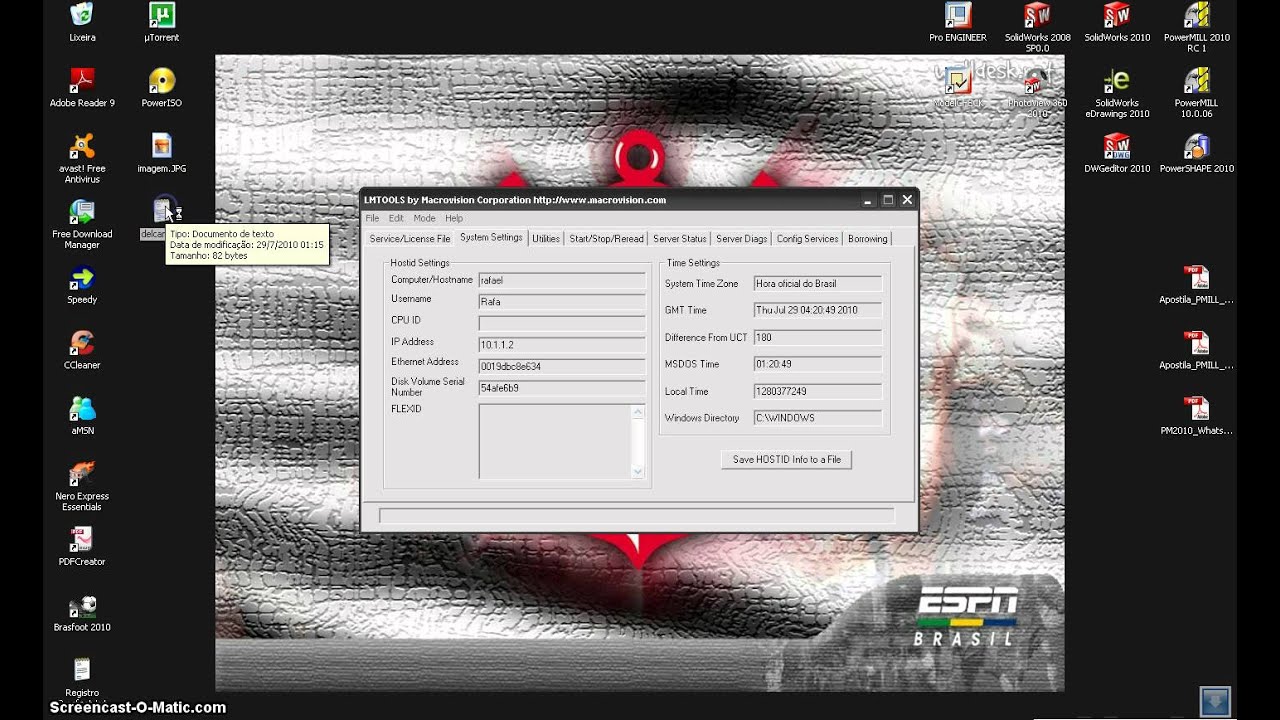Select the imagem.JPG file icon
This screenshot has width=1280, height=720.
point(162,146)
